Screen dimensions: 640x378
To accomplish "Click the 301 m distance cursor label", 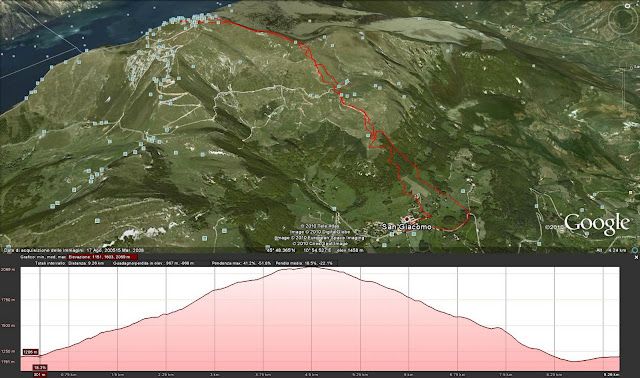I will (40, 374).
